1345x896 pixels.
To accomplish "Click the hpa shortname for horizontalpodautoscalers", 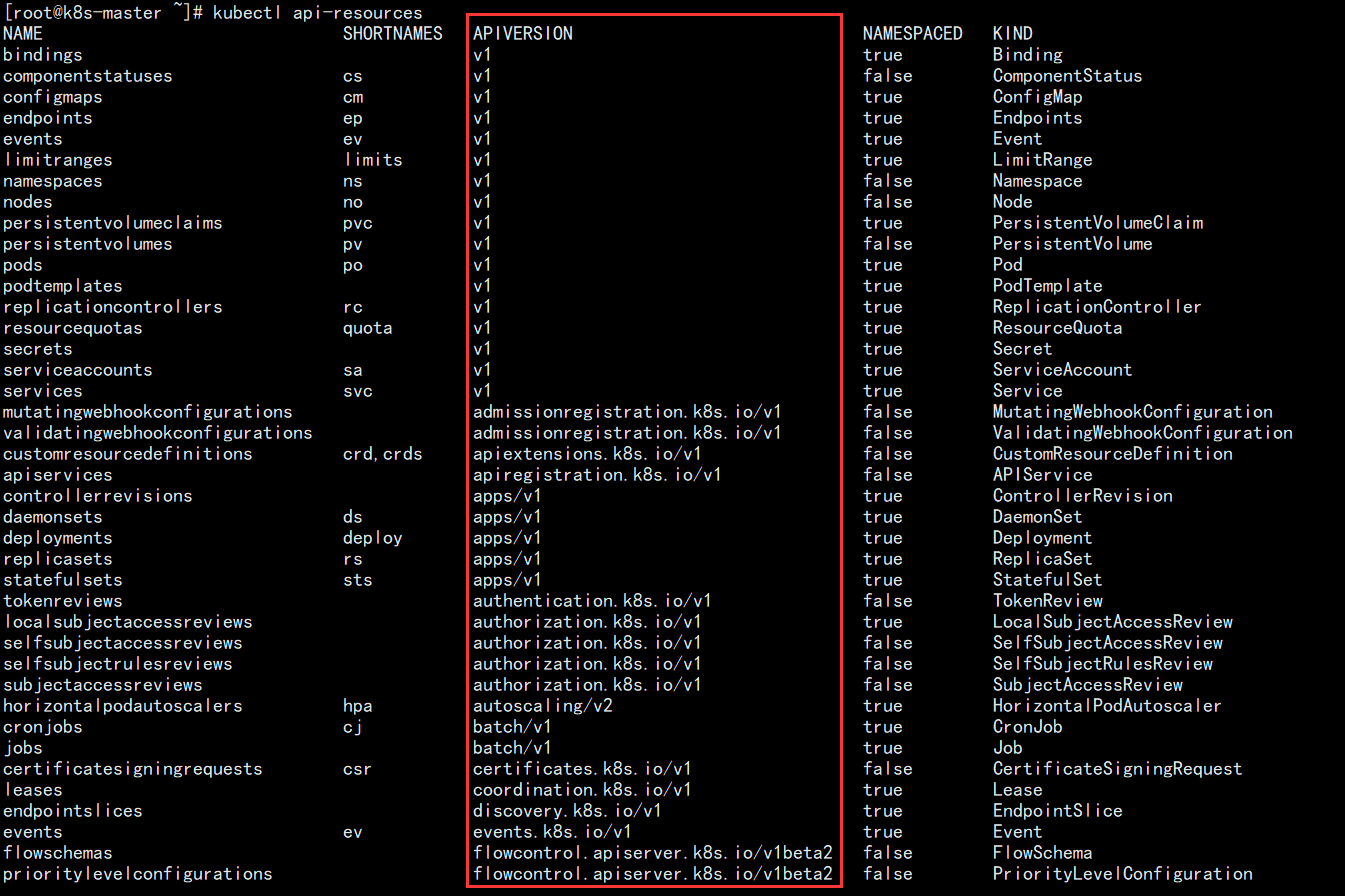I will [356, 705].
